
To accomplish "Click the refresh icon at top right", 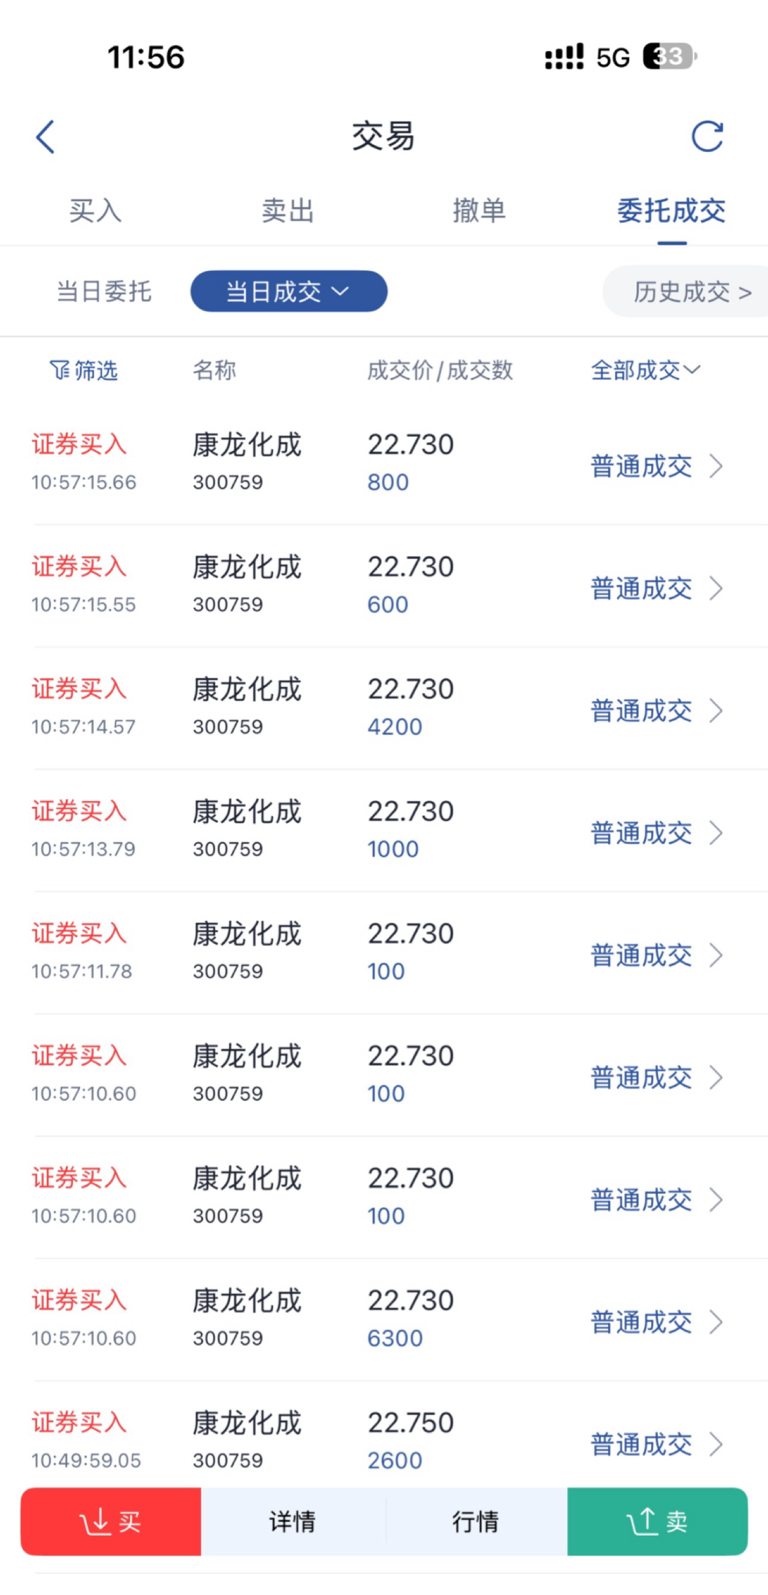I will point(707,136).
